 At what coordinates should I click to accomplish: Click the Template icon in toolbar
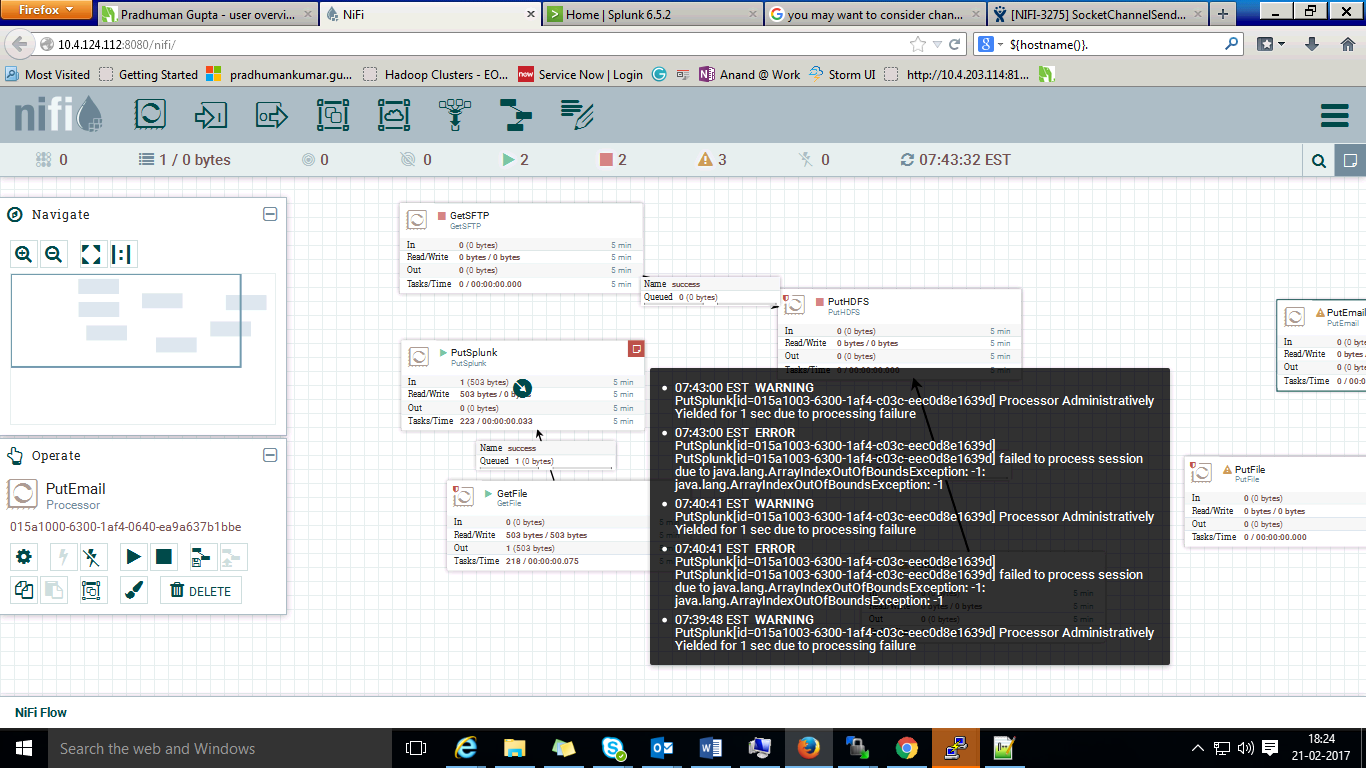pos(515,115)
